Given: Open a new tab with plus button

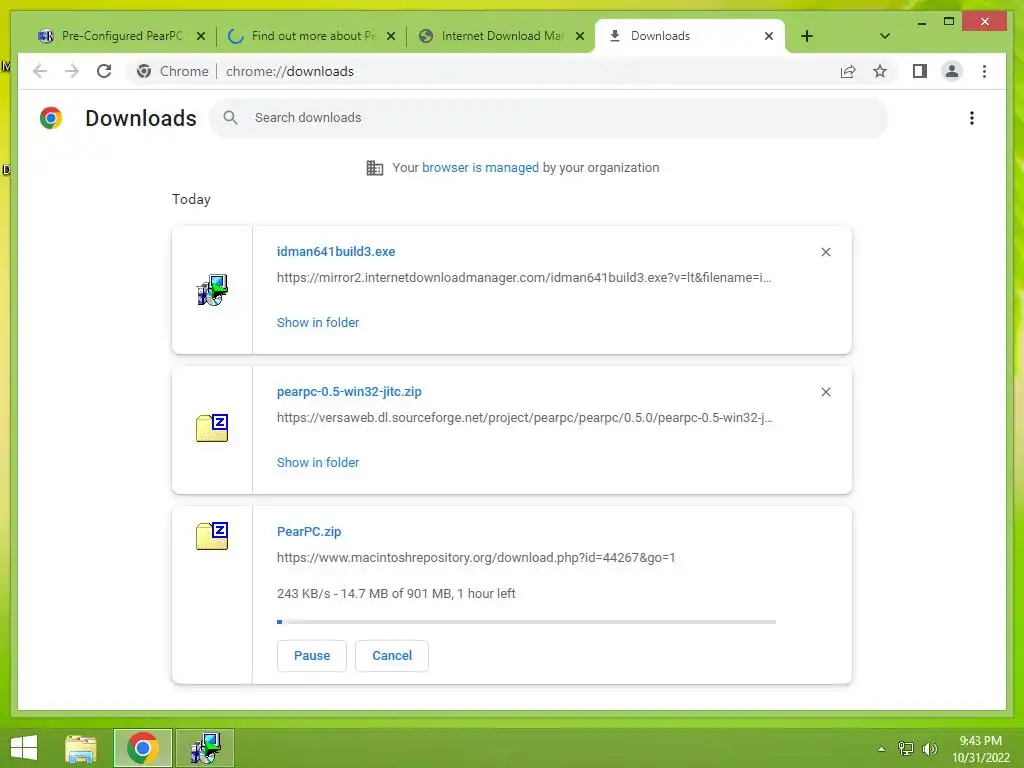Looking at the screenshot, I should tap(807, 36).
